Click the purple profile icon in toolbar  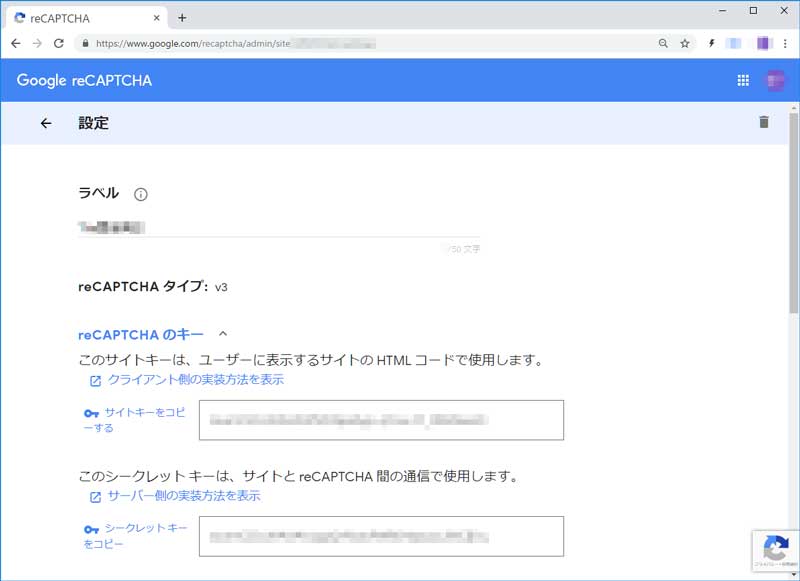tap(764, 43)
